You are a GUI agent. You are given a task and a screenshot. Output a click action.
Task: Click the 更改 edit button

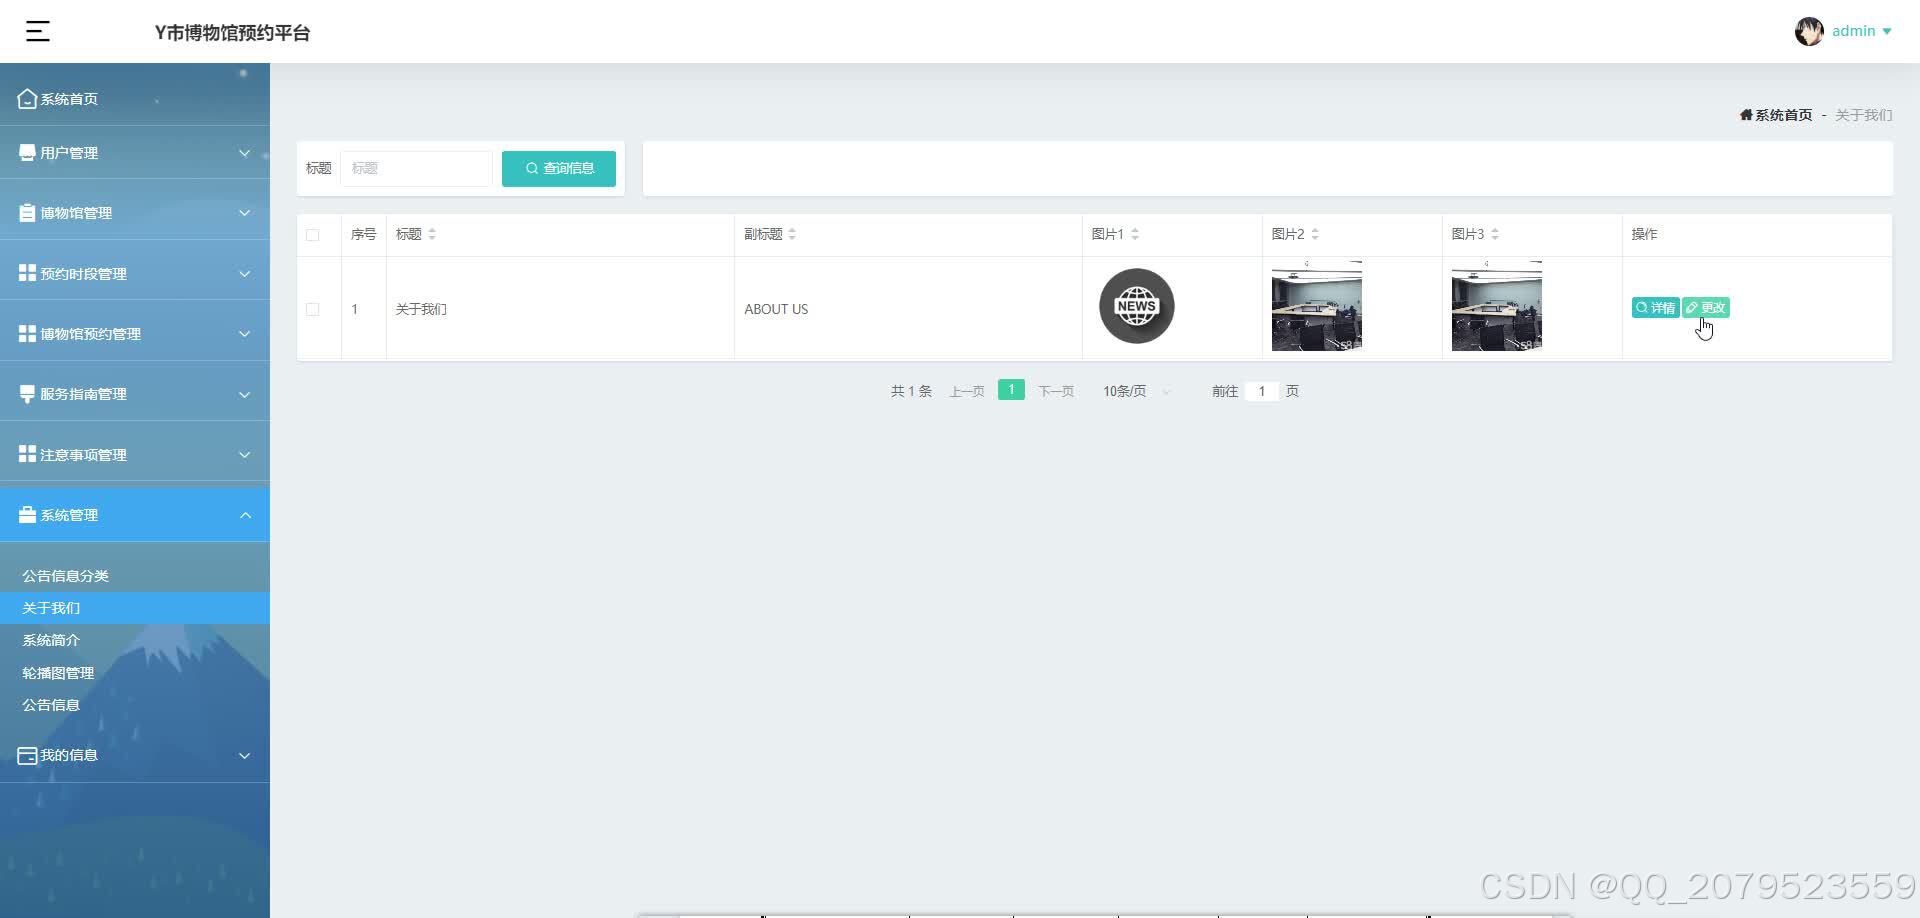tap(1706, 308)
